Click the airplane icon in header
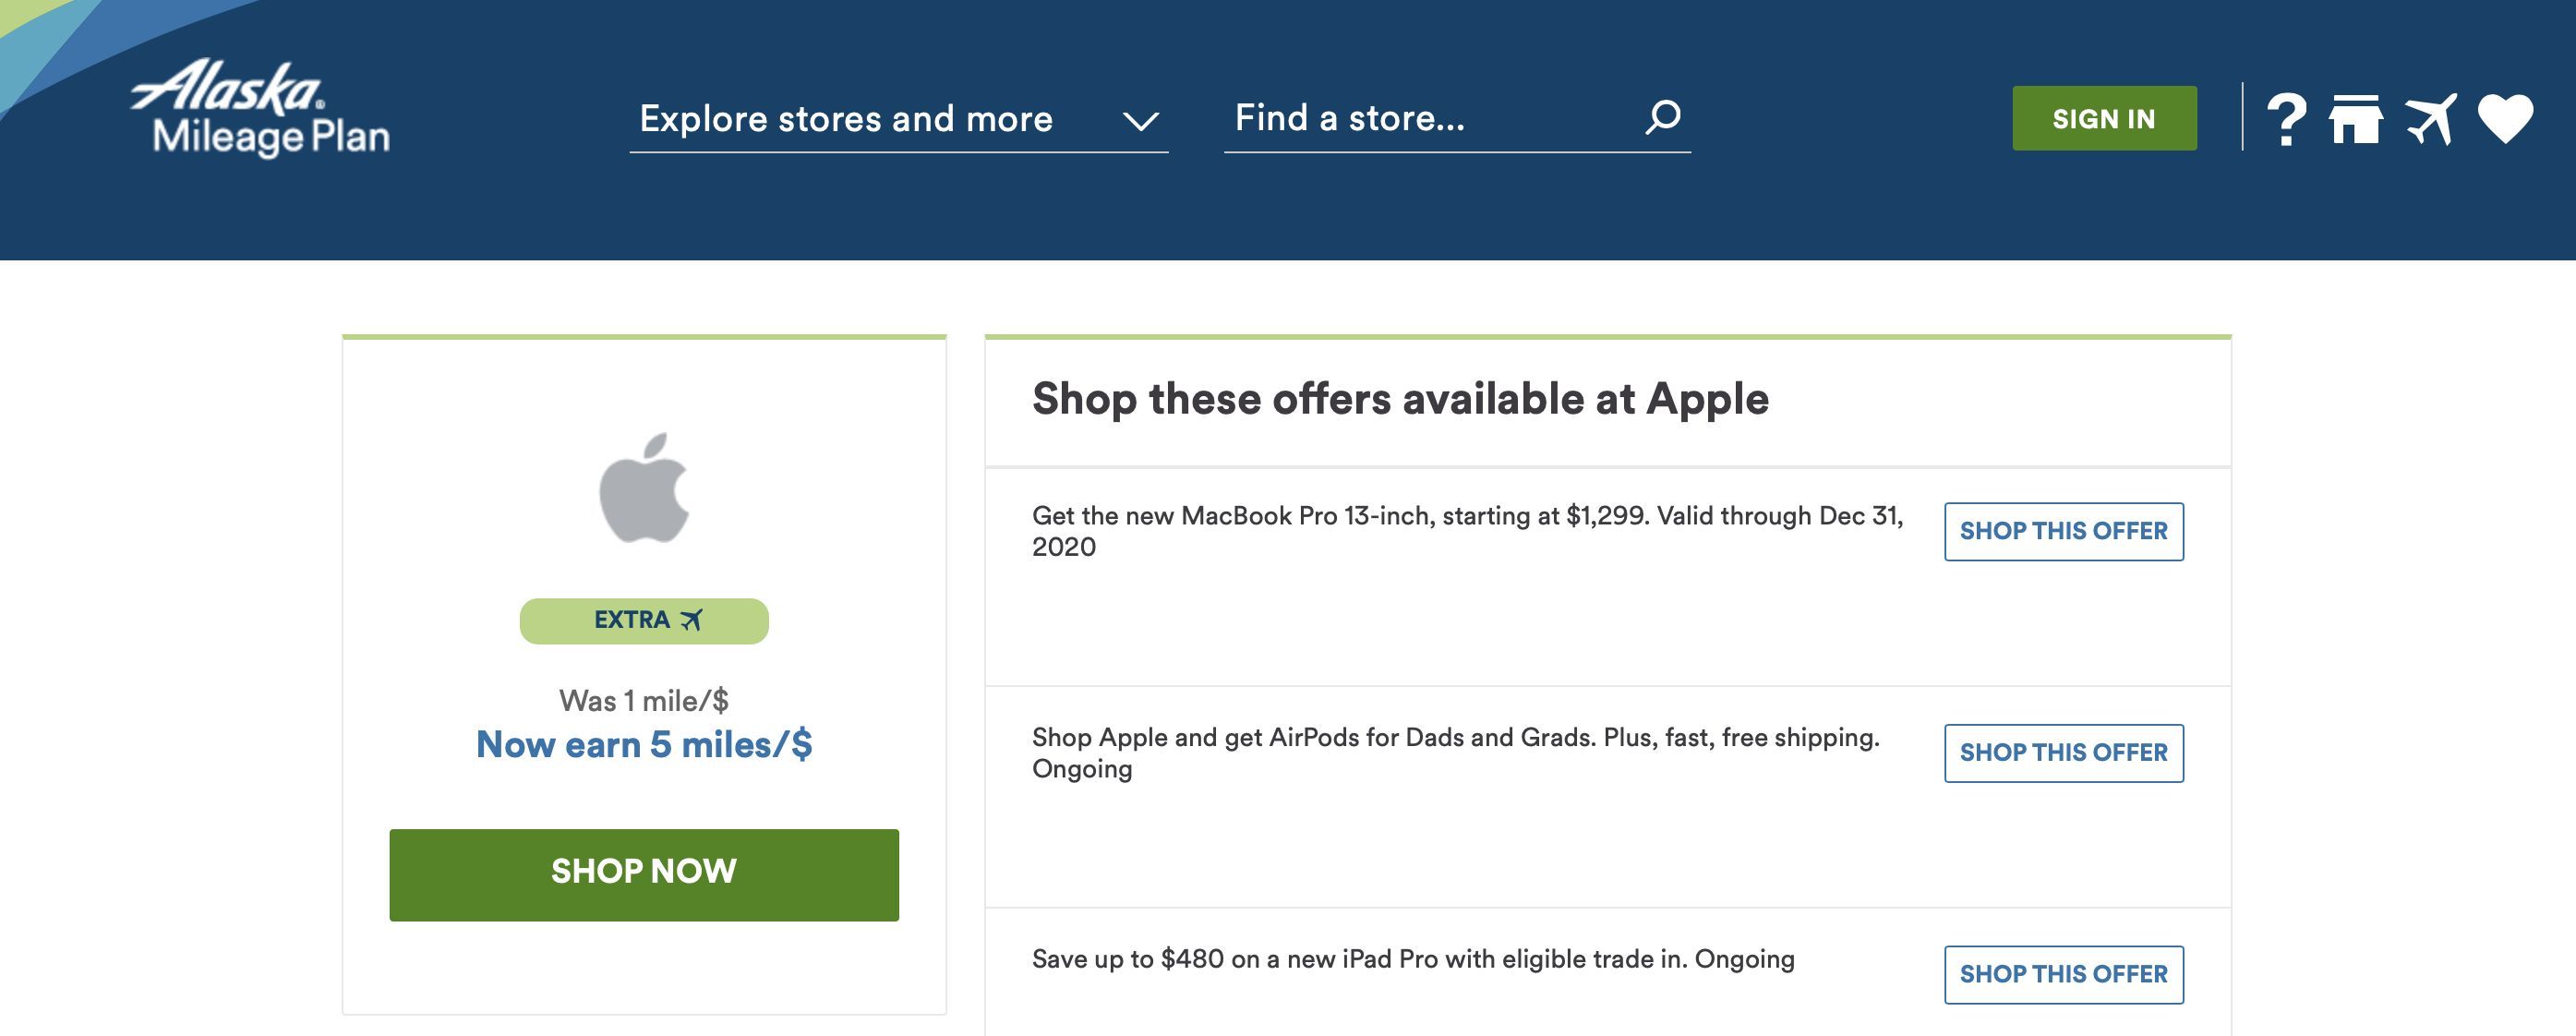The height and width of the screenshot is (1036, 2576). [x=2431, y=120]
